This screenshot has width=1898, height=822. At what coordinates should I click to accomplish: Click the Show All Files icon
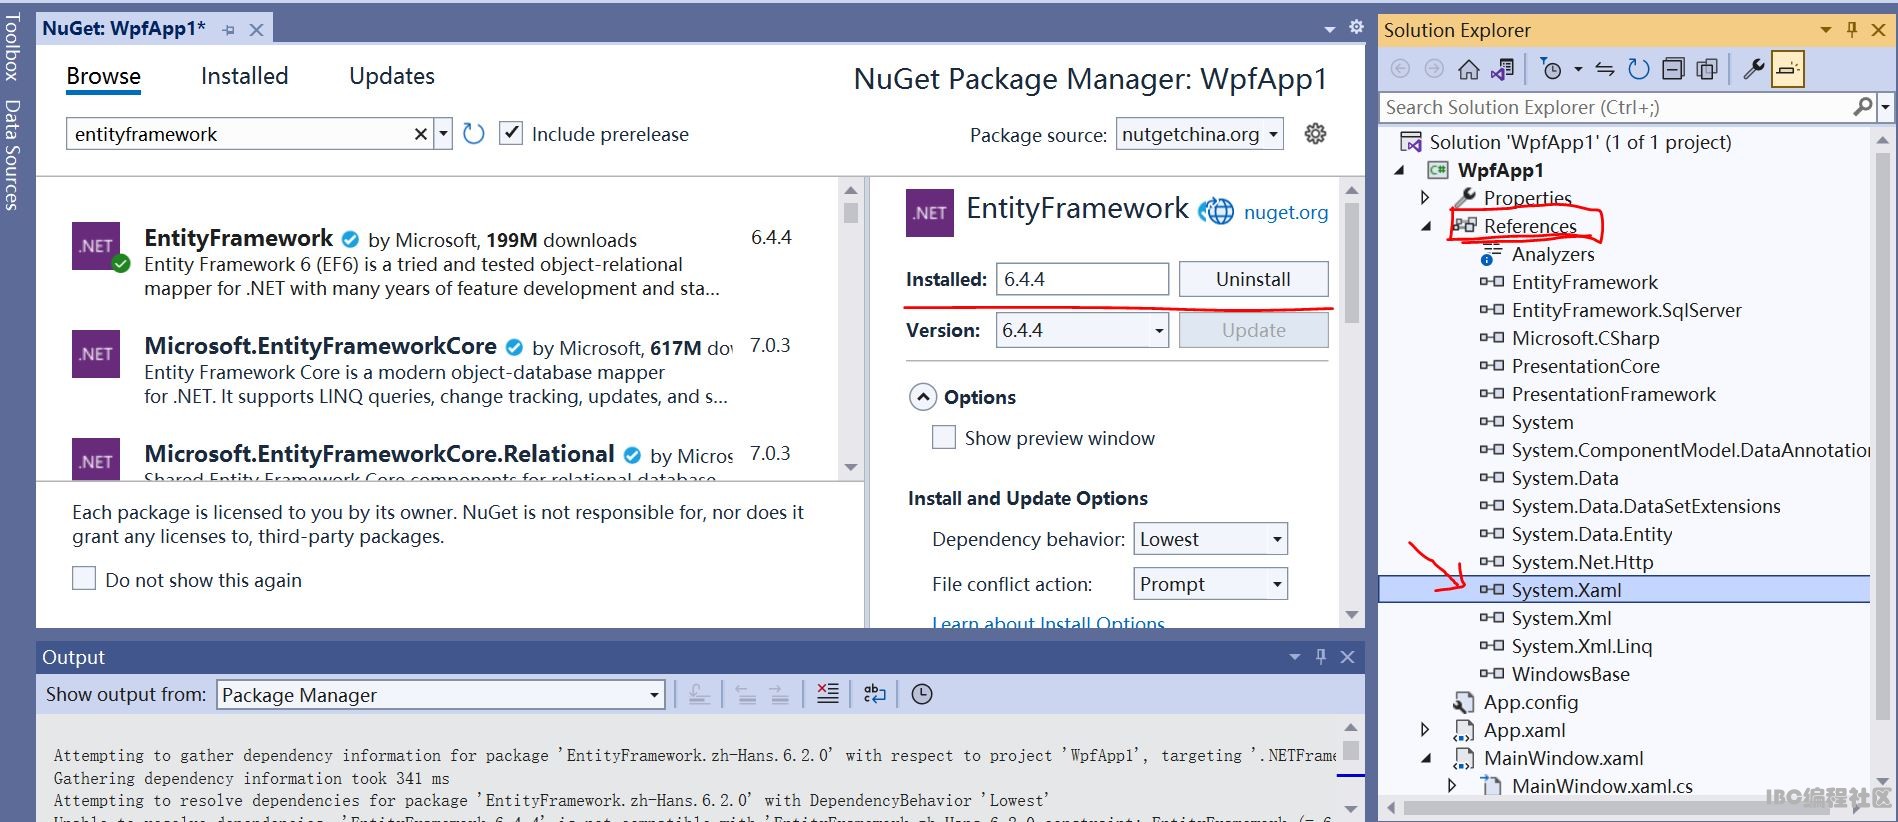[1707, 69]
